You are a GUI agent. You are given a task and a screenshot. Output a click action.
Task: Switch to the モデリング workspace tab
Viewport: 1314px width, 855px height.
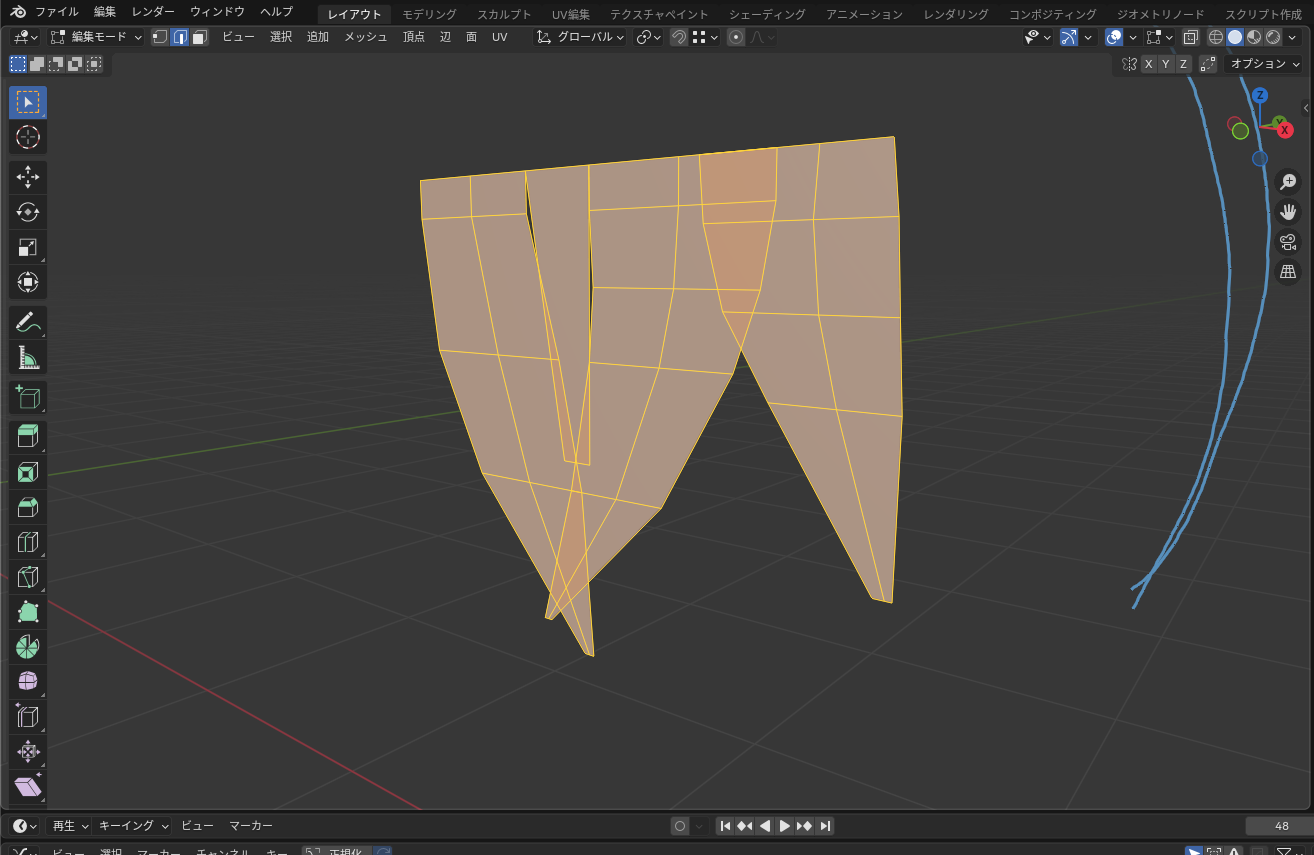coord(429,14)
